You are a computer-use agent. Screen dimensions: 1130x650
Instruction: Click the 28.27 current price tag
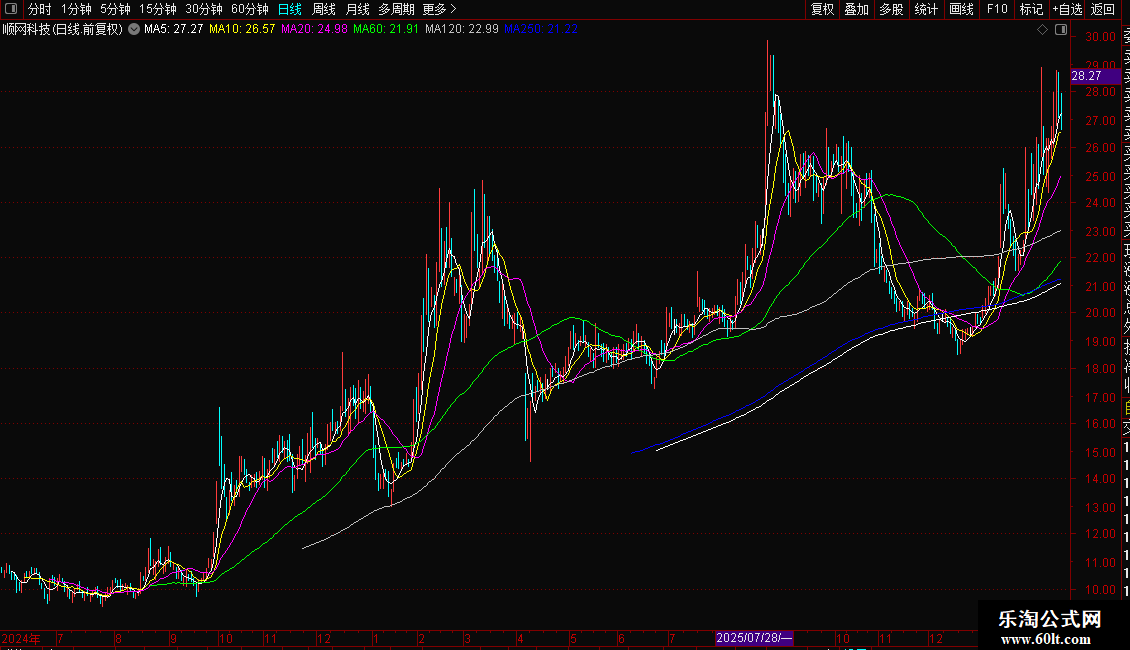1086,76
